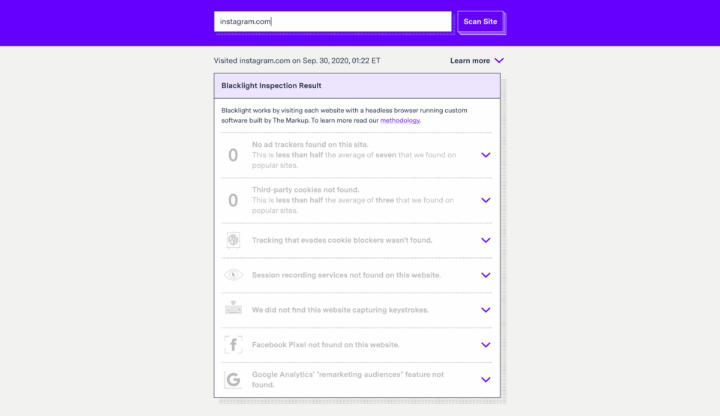This screenshot has width=720, height=416.
Task: Expand Google Analytics remarketing chevron
Action: [485, 379]
